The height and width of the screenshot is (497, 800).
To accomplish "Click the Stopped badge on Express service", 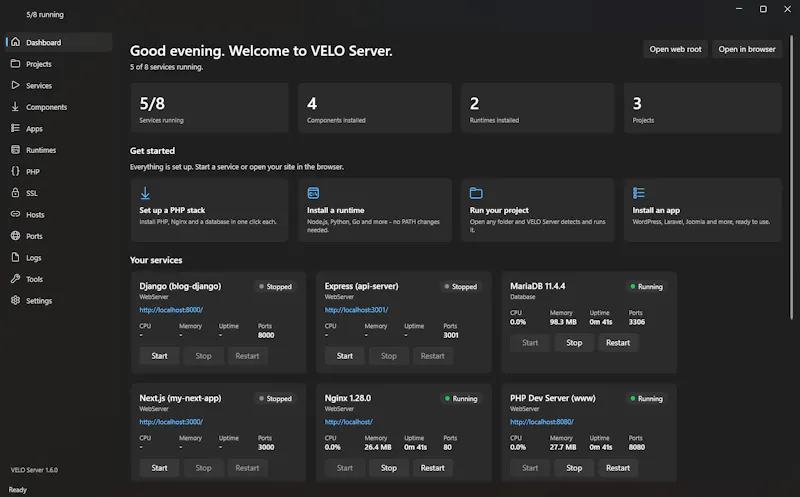I will [x=460, y=287].
